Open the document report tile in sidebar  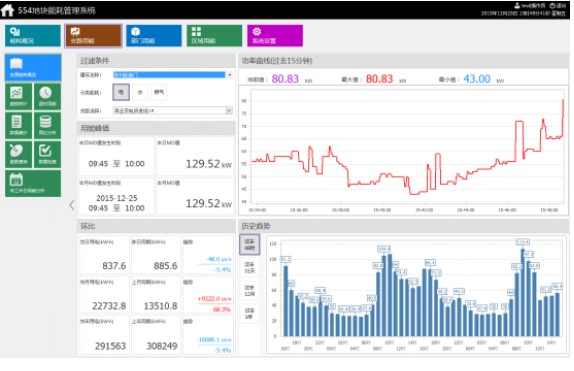pos(18,125)
